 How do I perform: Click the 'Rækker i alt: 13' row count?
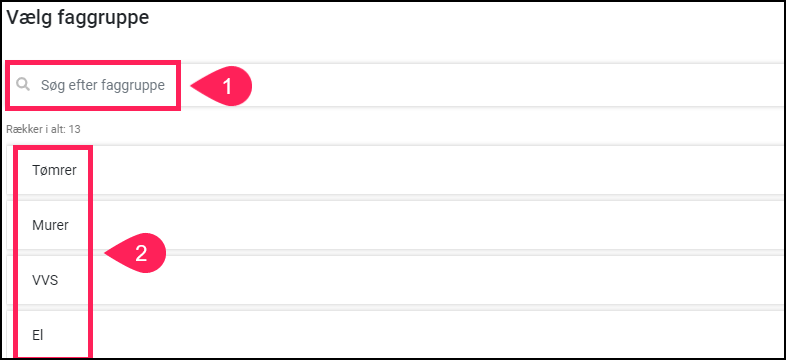pos(43,129)
